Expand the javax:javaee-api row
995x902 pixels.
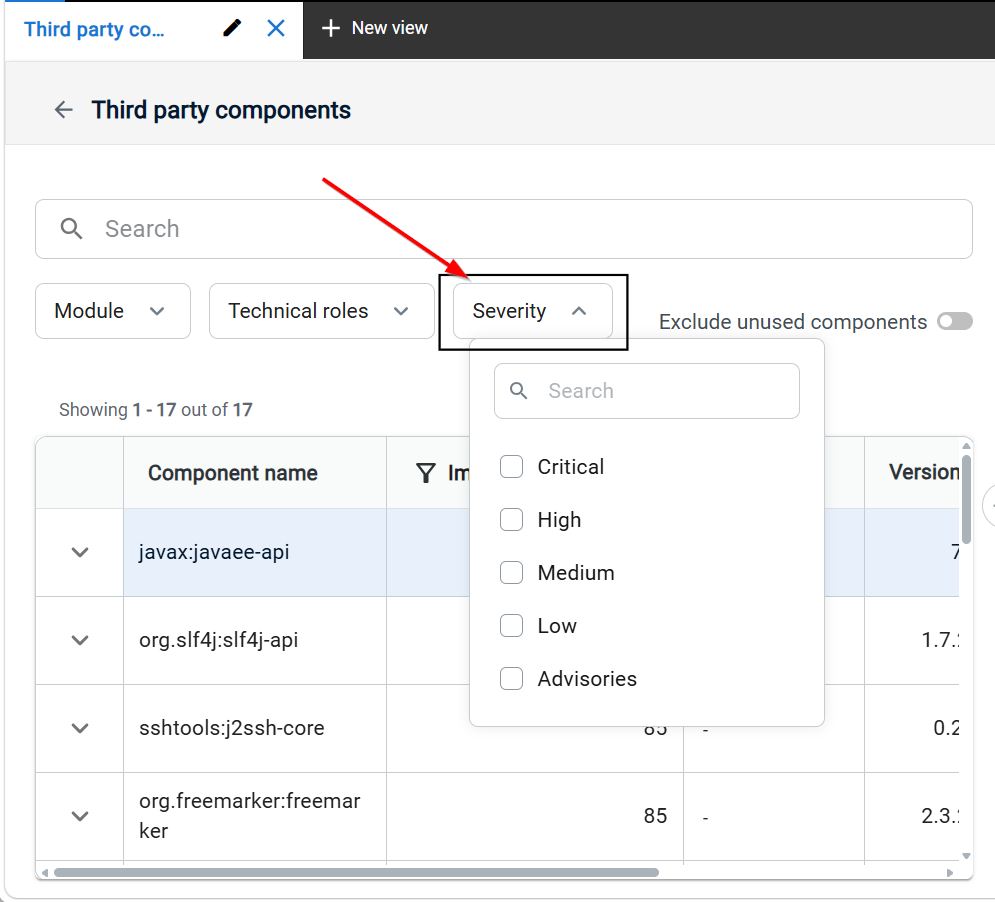[80, 552]
